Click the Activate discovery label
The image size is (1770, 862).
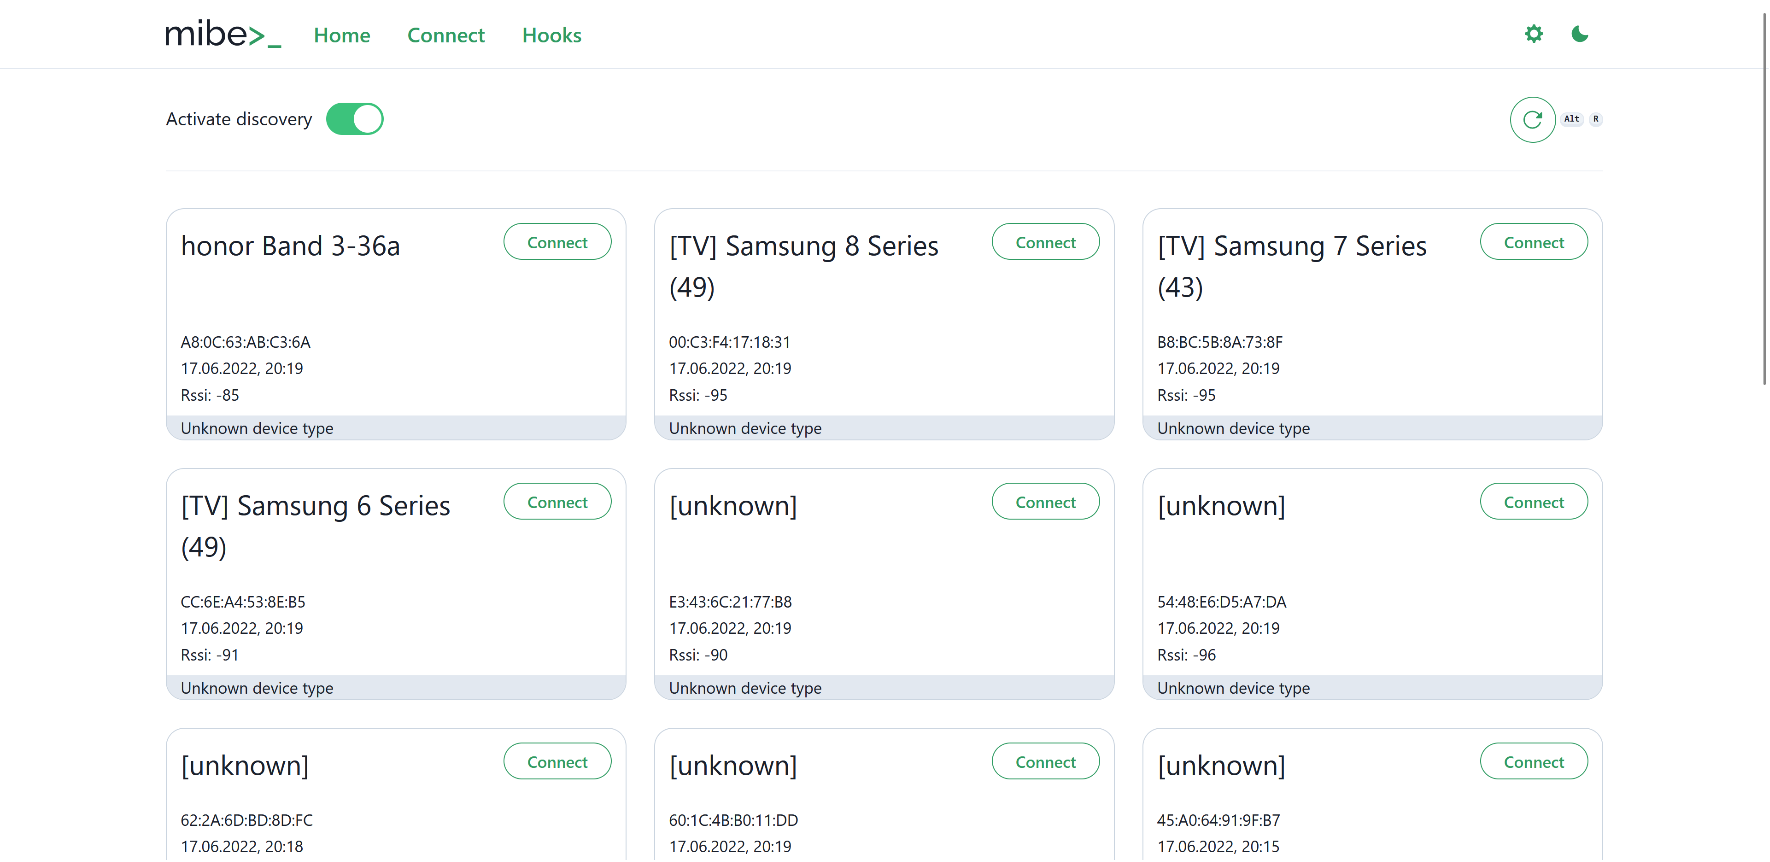tap(239, 119)
